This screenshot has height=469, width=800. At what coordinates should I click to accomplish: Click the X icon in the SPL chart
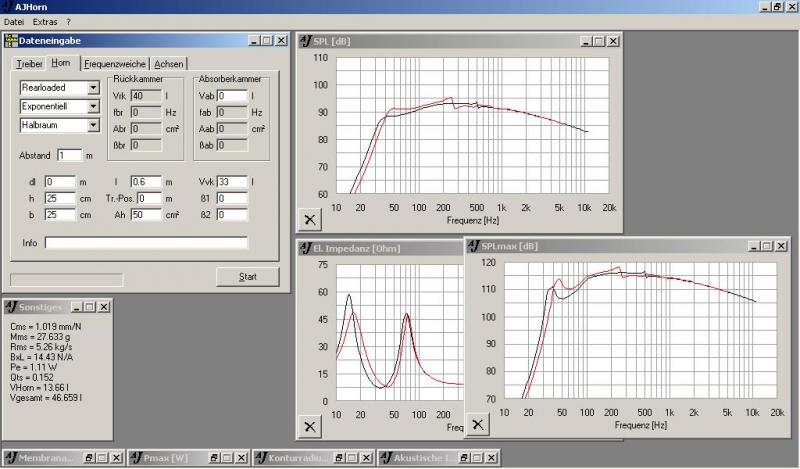click(309, 219)
